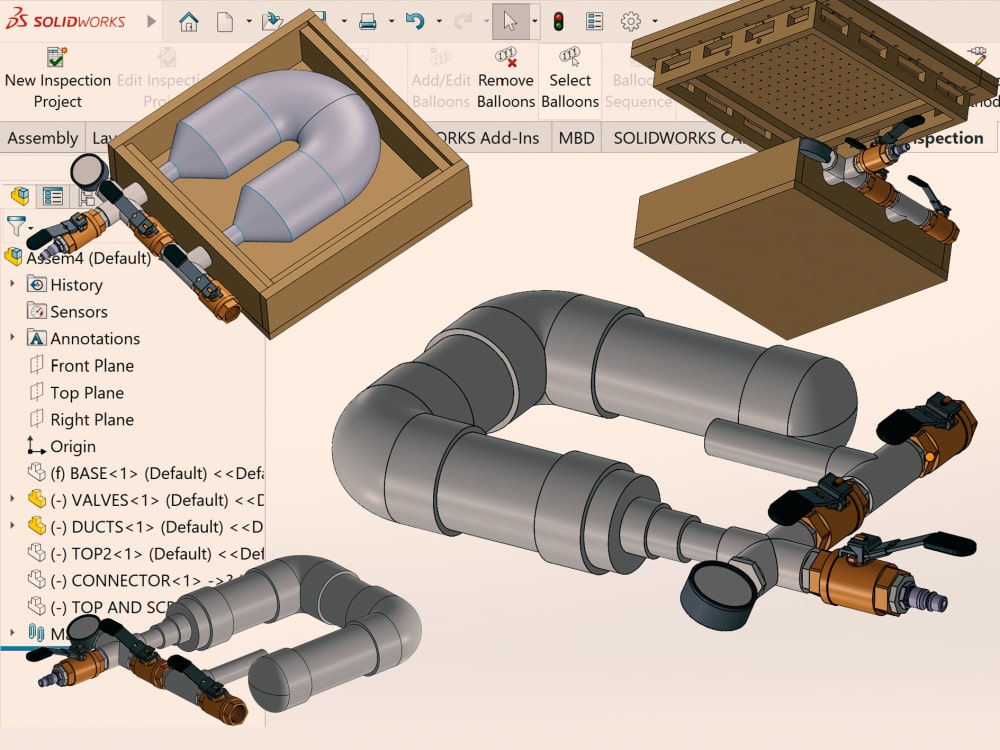
Task: Click the History clock icon
Action: point(36,284)
